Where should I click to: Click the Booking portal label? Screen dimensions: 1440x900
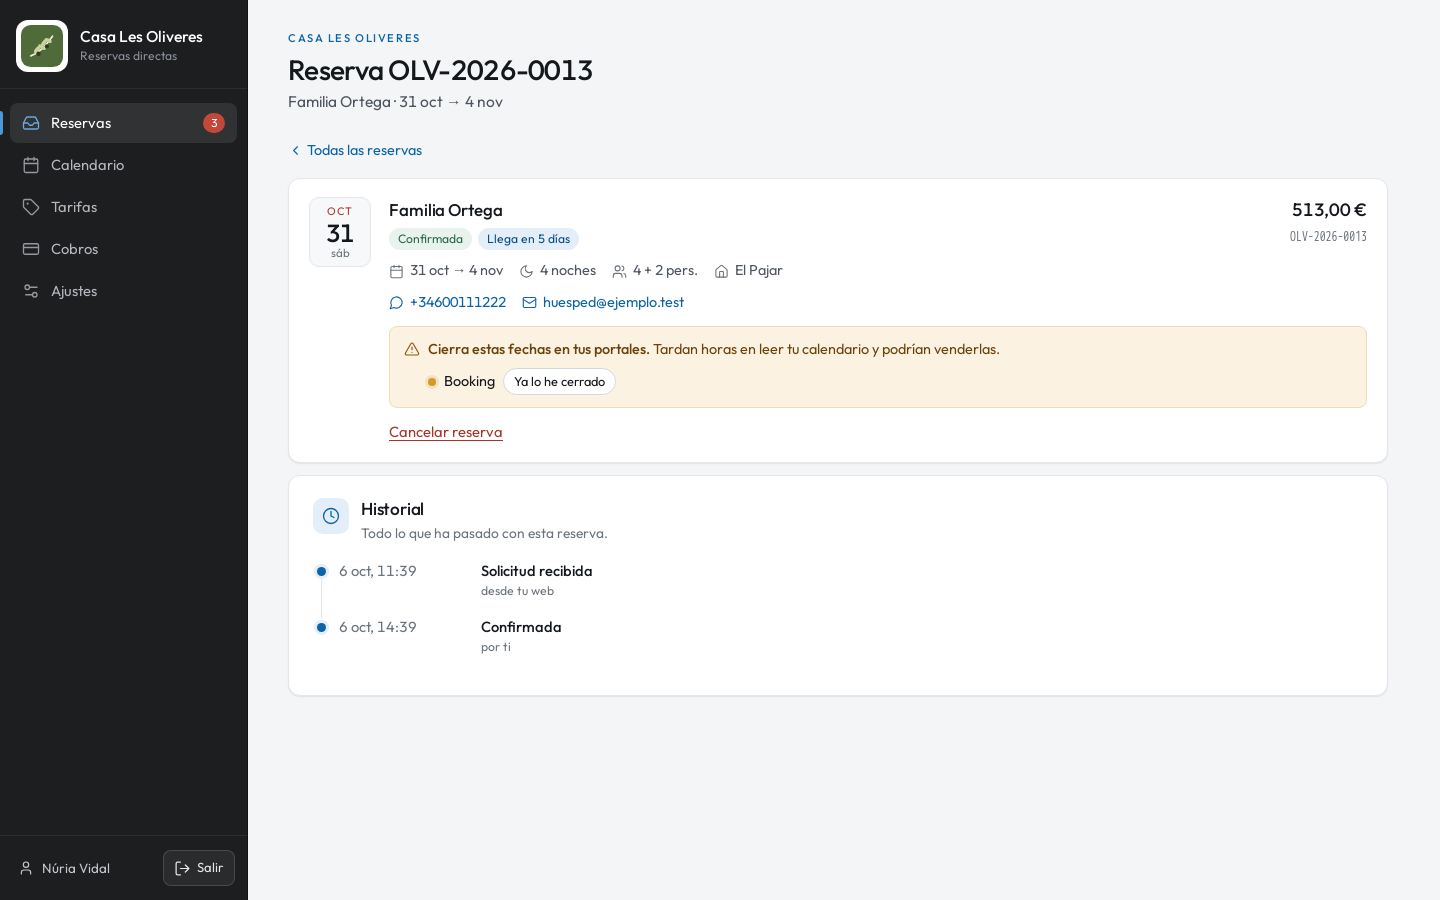point(469,382)
